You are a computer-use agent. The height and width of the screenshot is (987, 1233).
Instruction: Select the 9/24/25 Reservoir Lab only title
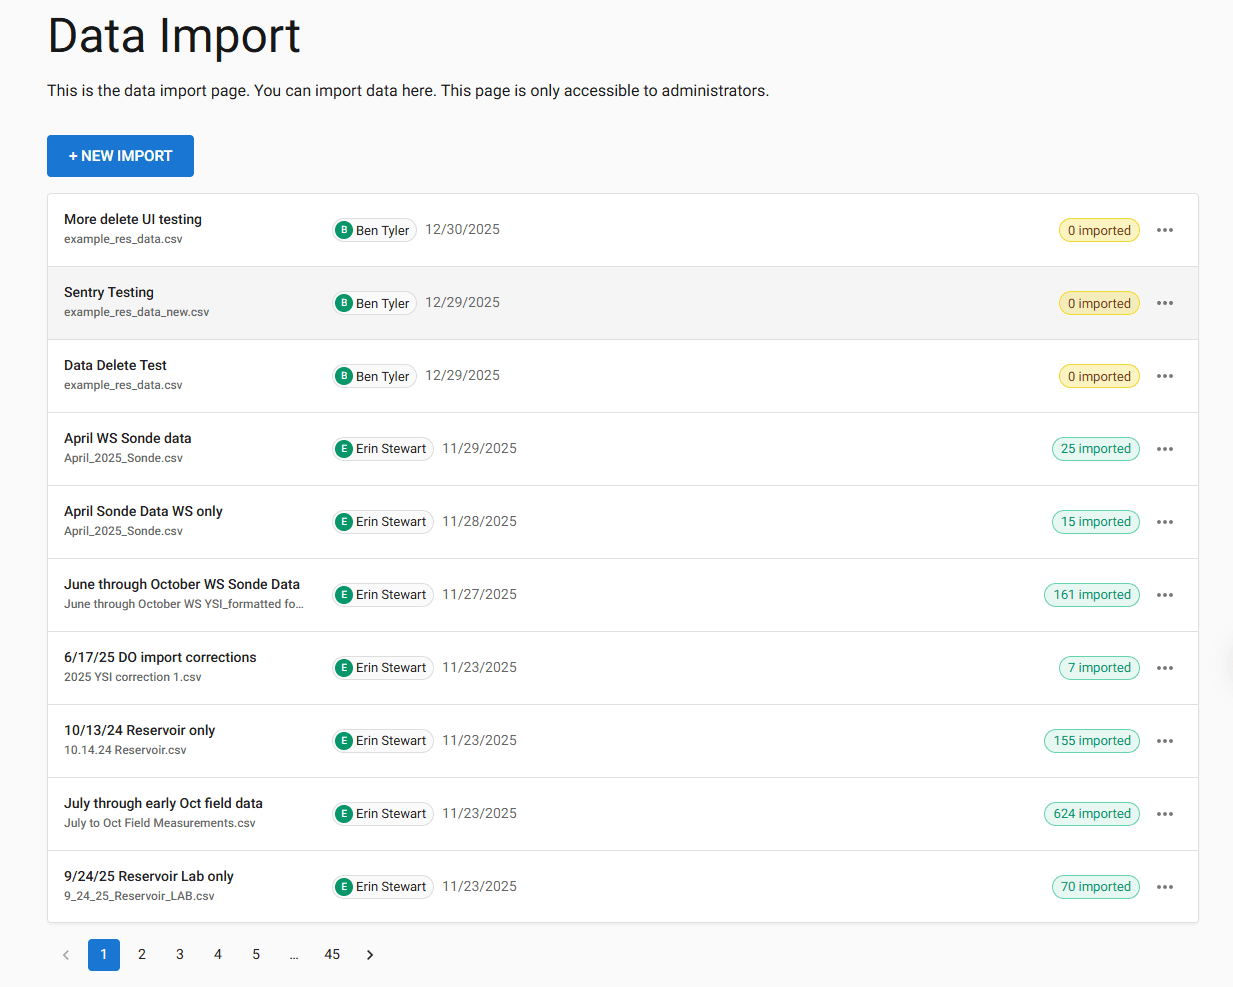click(149, 876)
